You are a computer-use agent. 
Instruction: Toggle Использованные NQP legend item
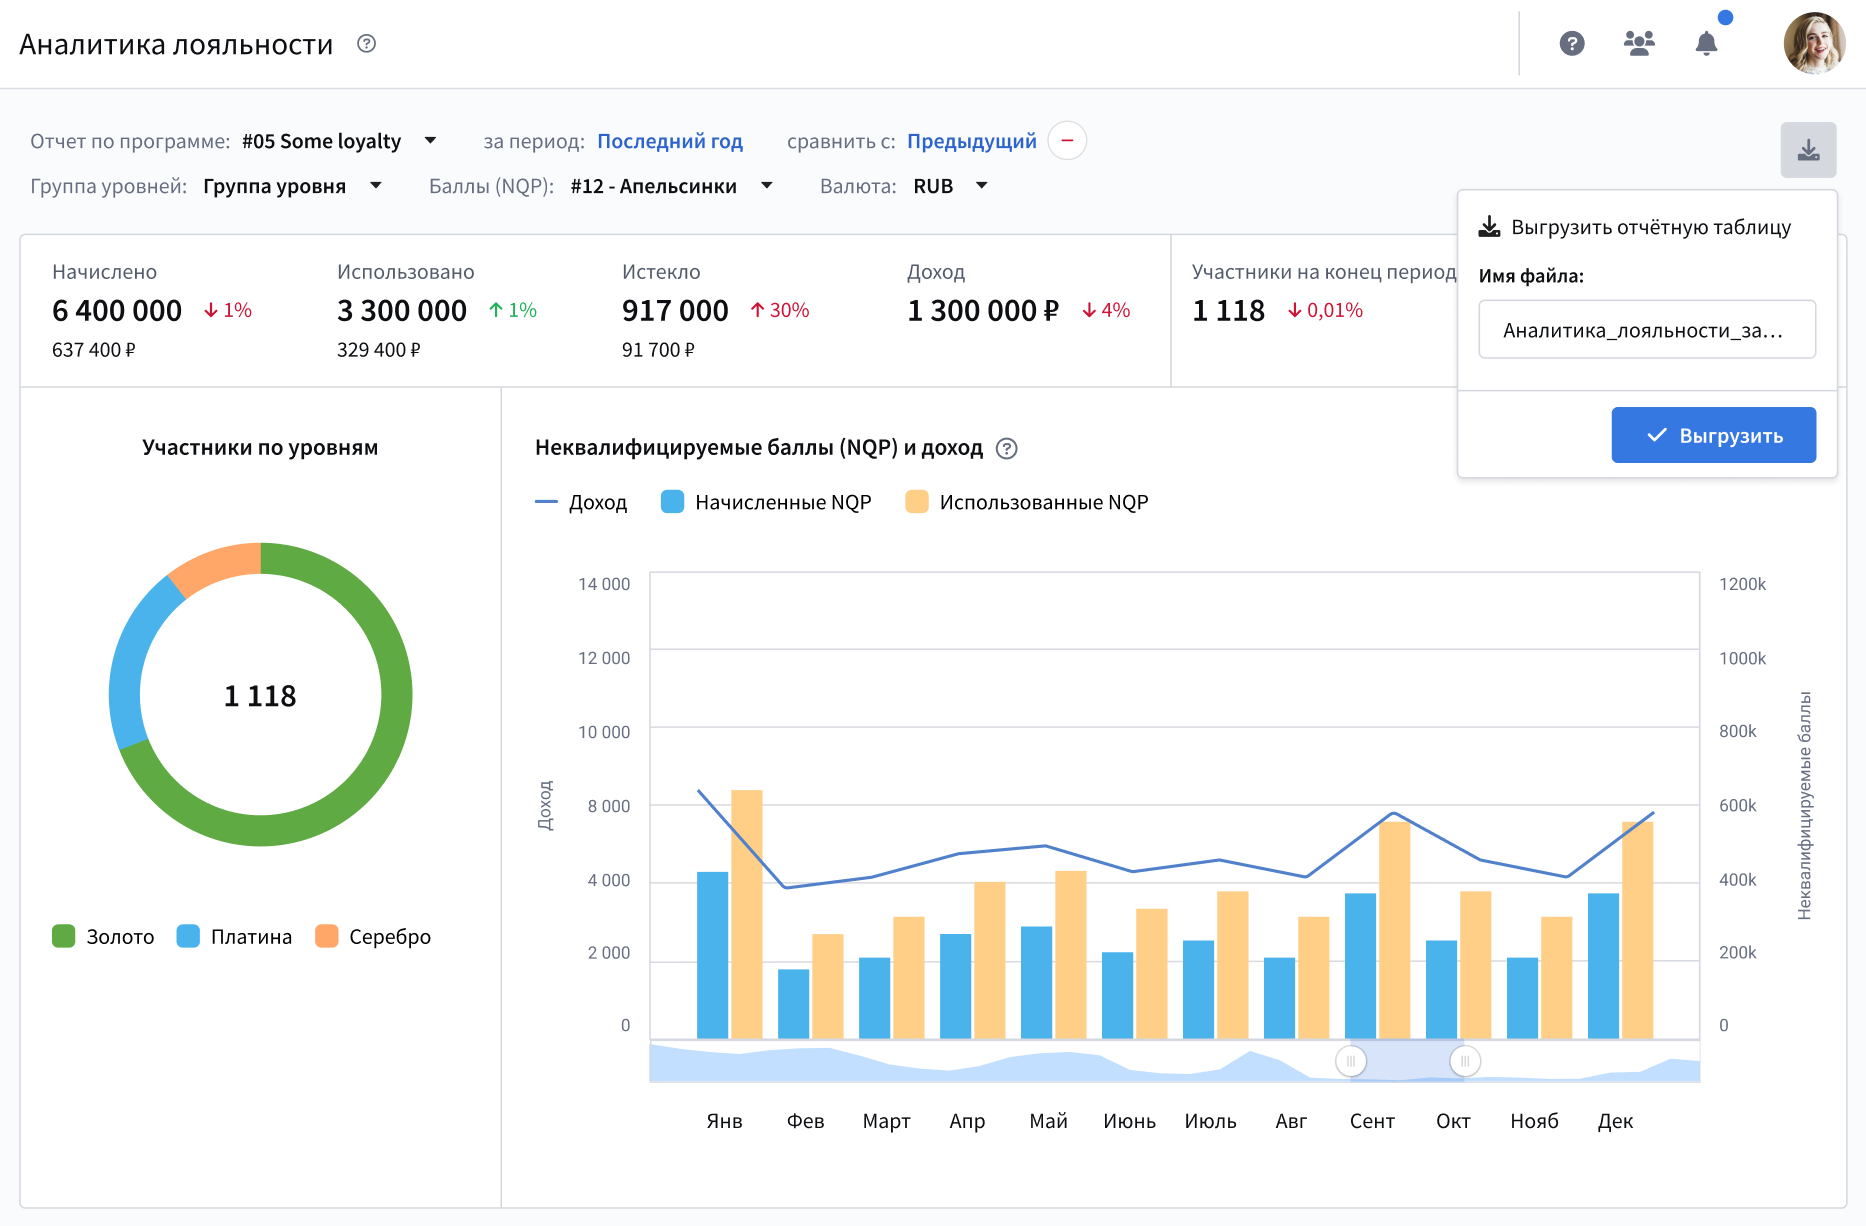pos(1027,502)
